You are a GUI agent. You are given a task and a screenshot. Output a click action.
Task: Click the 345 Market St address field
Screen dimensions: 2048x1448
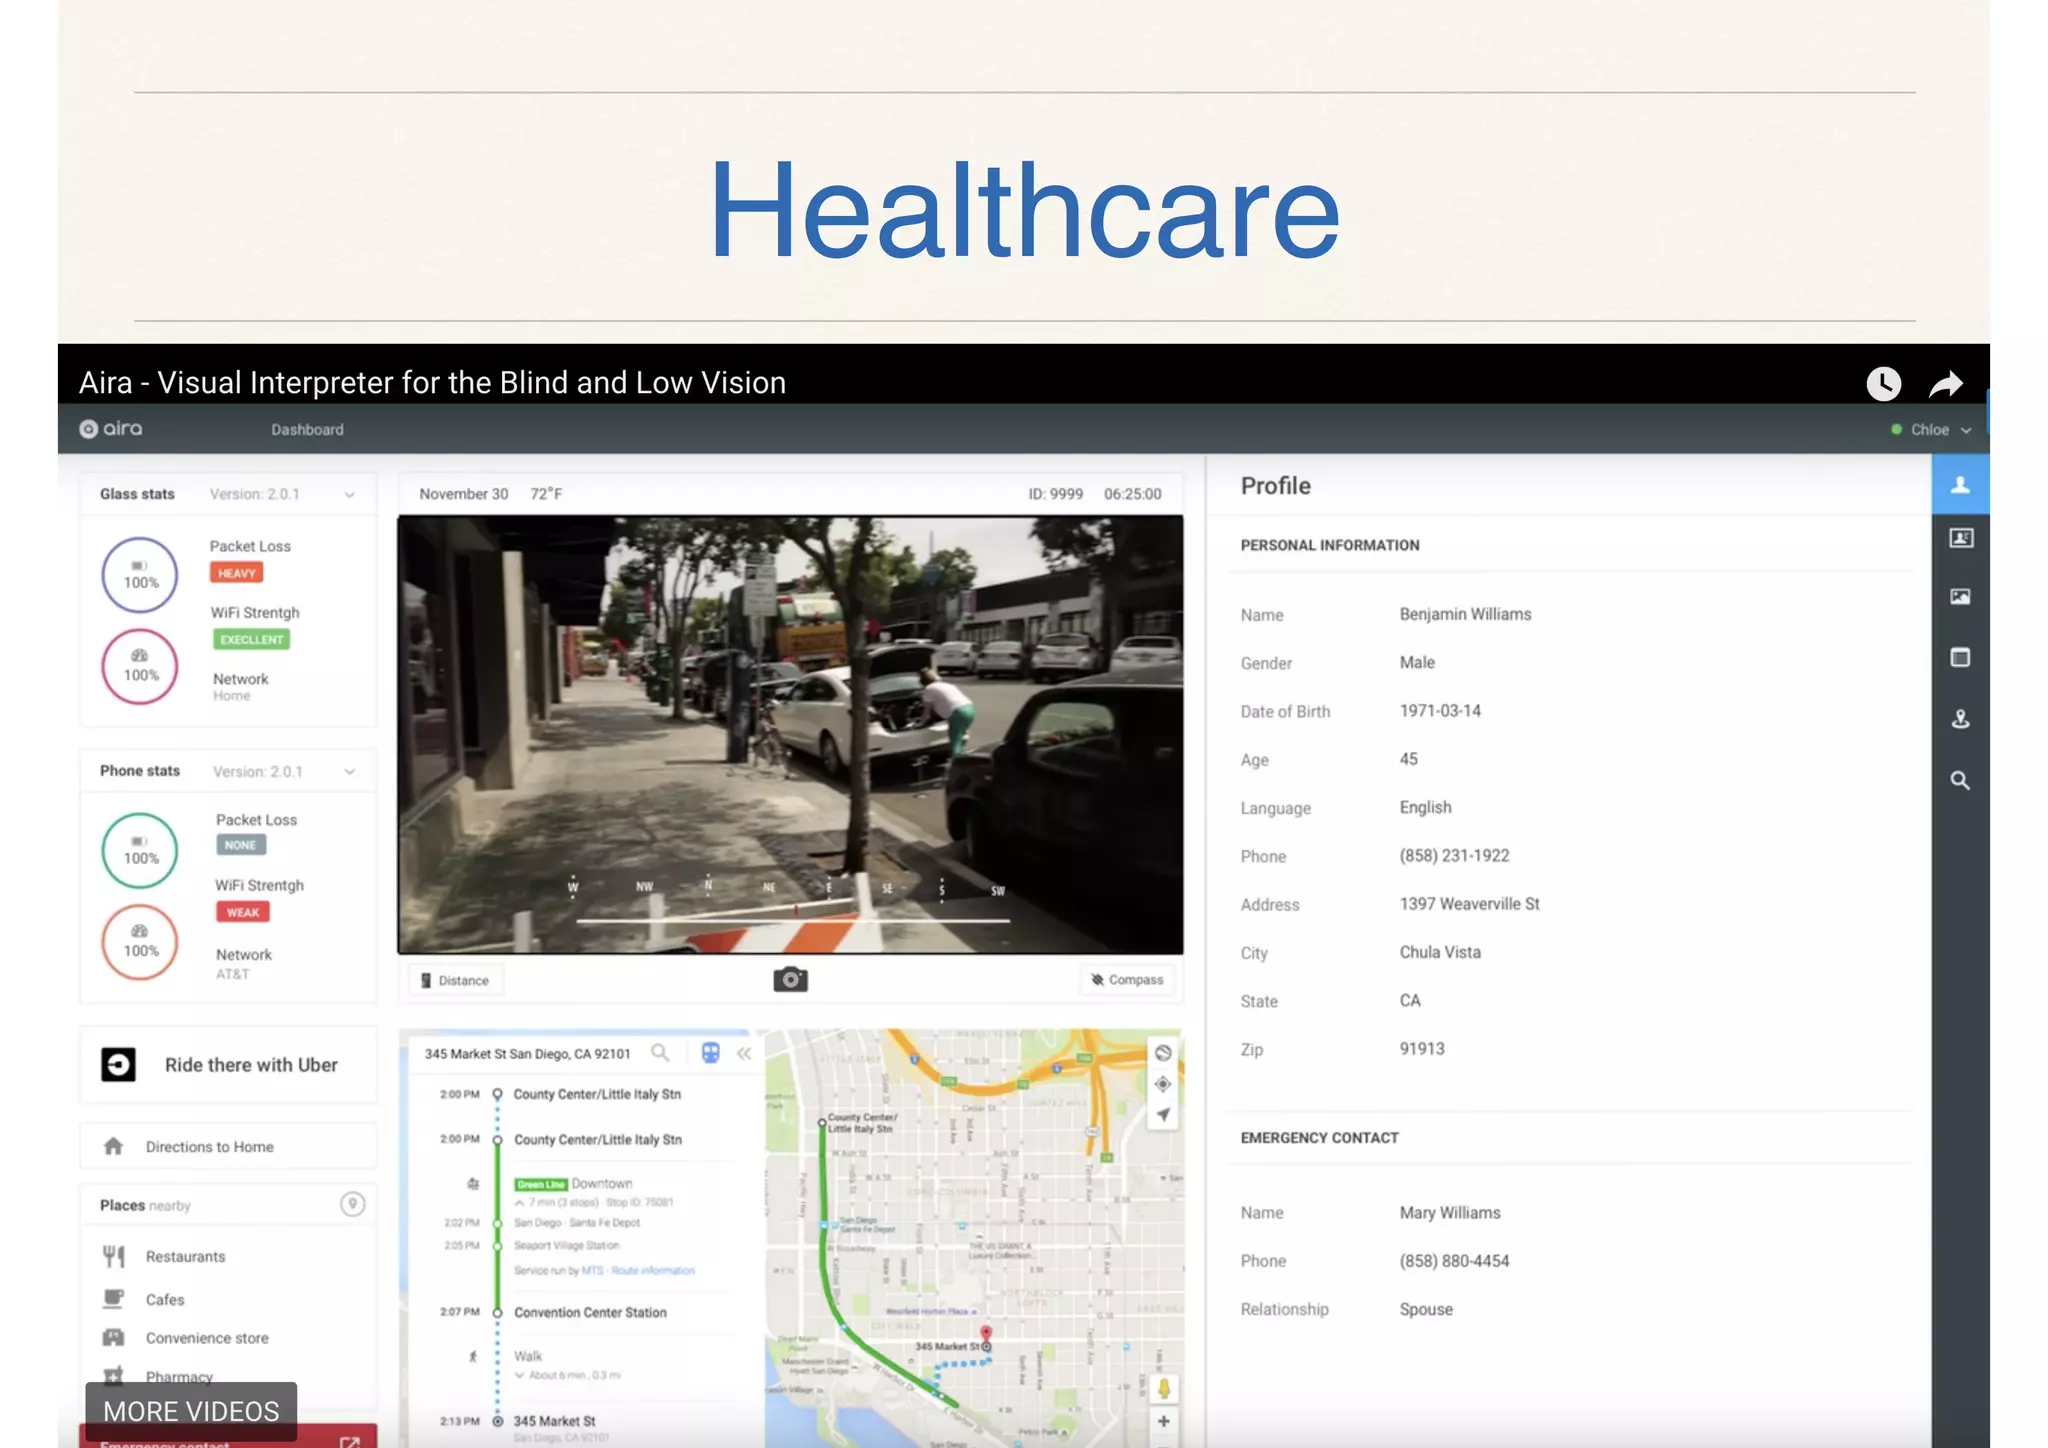pyautogui.click(x=528, y=1054)
